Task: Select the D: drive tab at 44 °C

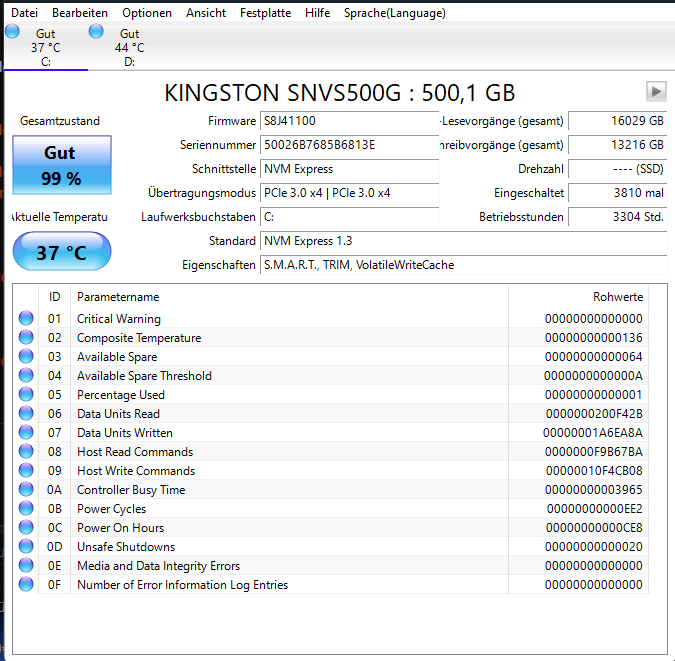Action: coord(130,47)
